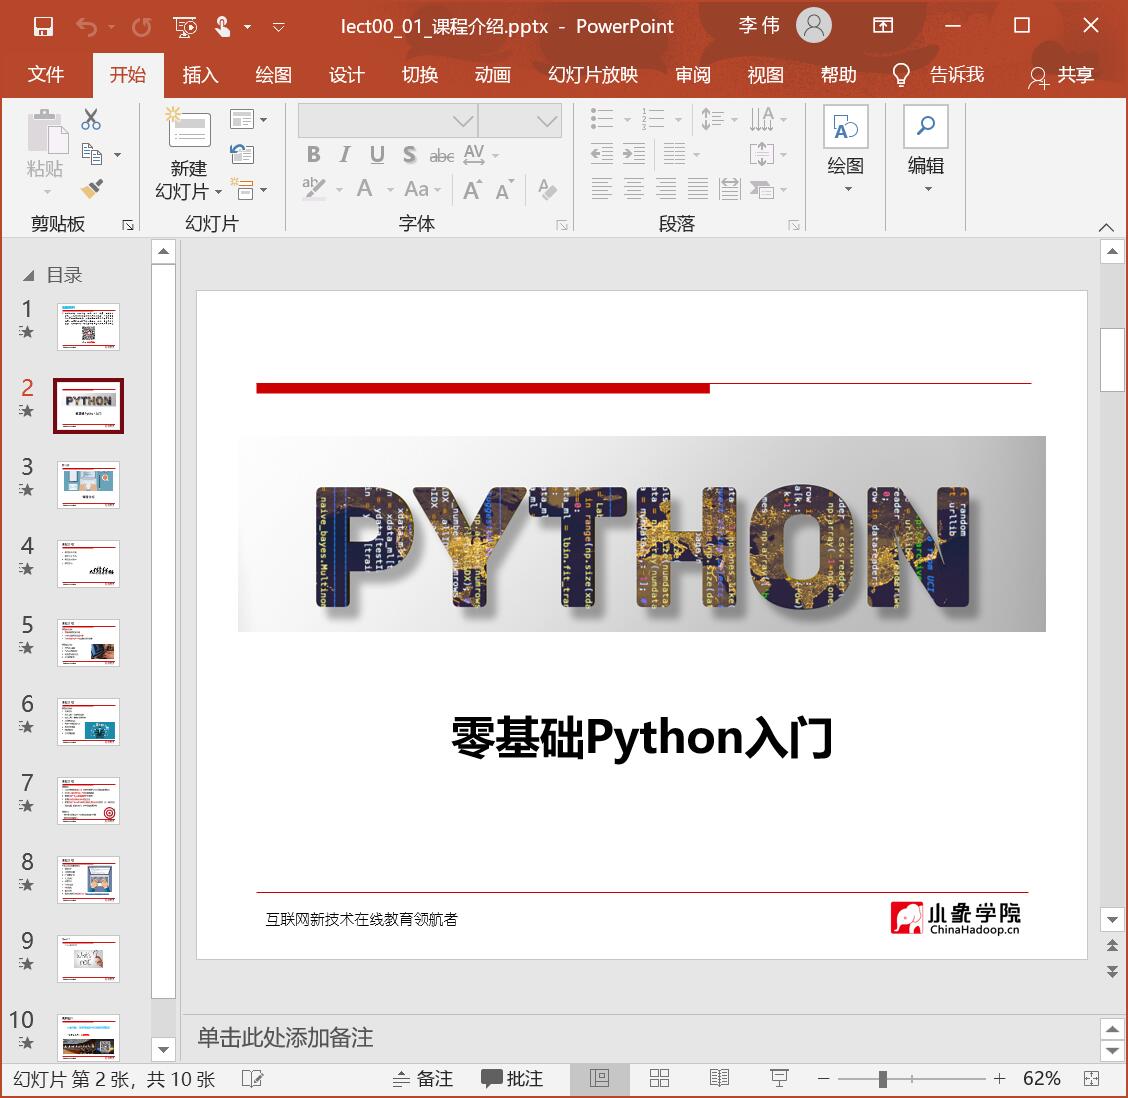Toggle bold formatting
The image size is (1128, 1098).
coord(313,155)
